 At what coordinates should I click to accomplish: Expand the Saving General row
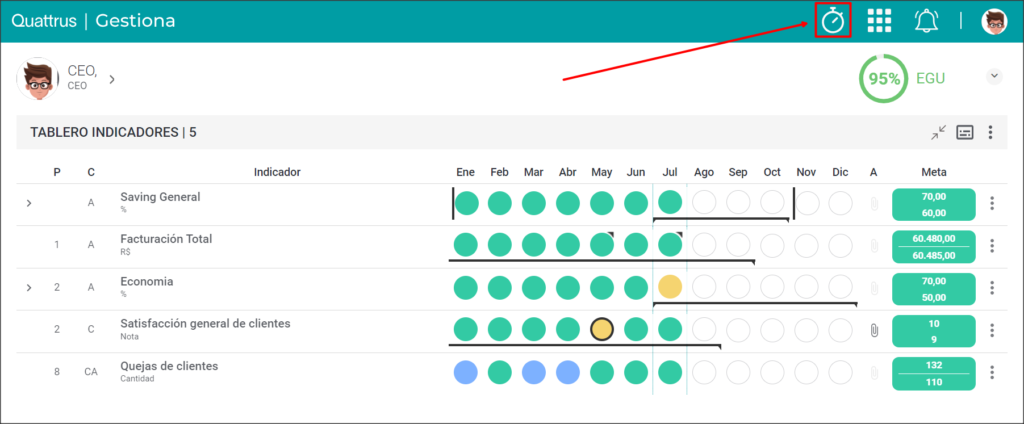(29, 203)
